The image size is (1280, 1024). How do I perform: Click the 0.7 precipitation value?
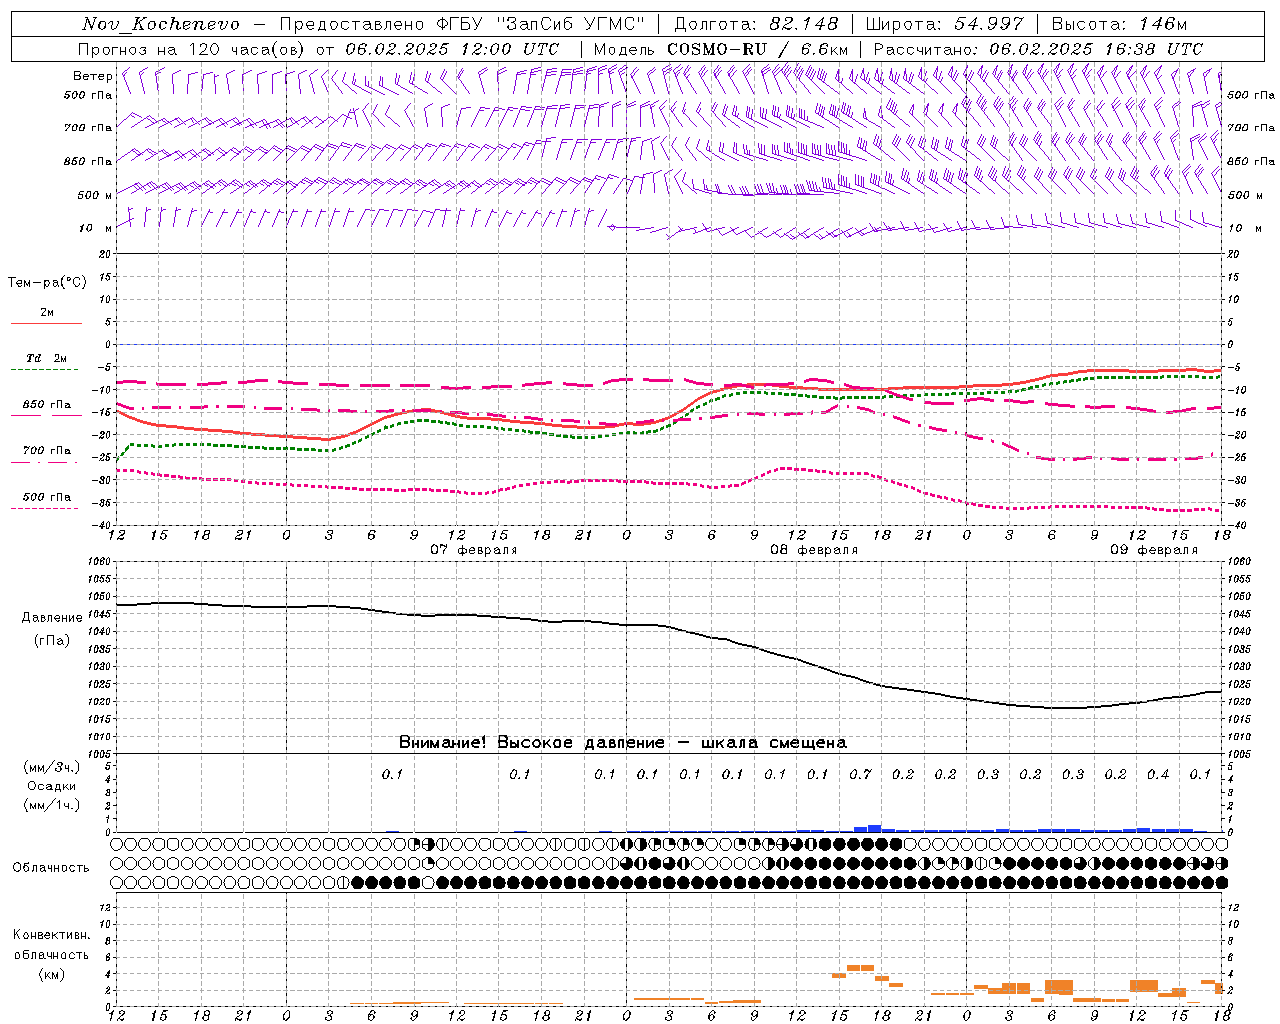pos(860,774)
